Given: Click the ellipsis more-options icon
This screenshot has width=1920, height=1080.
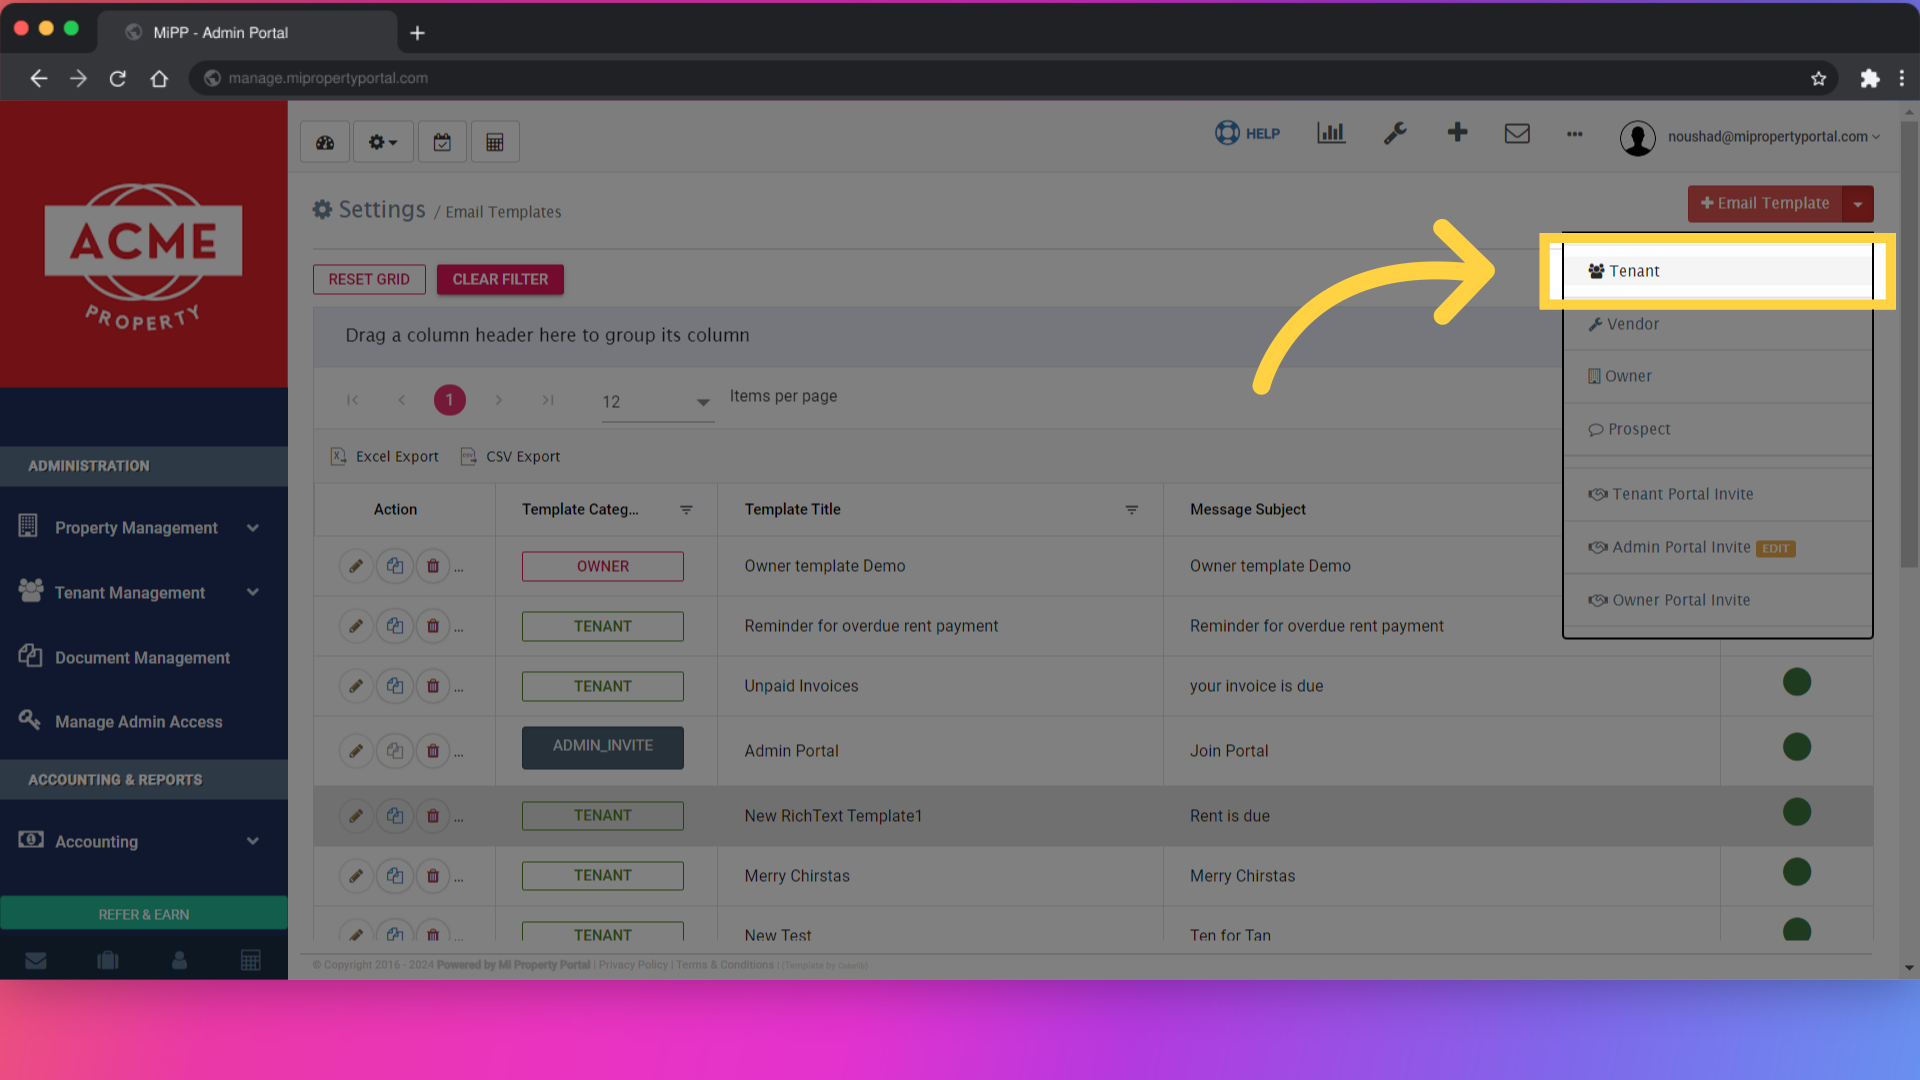Looking at the screenshot, I should coord(1574,135).
